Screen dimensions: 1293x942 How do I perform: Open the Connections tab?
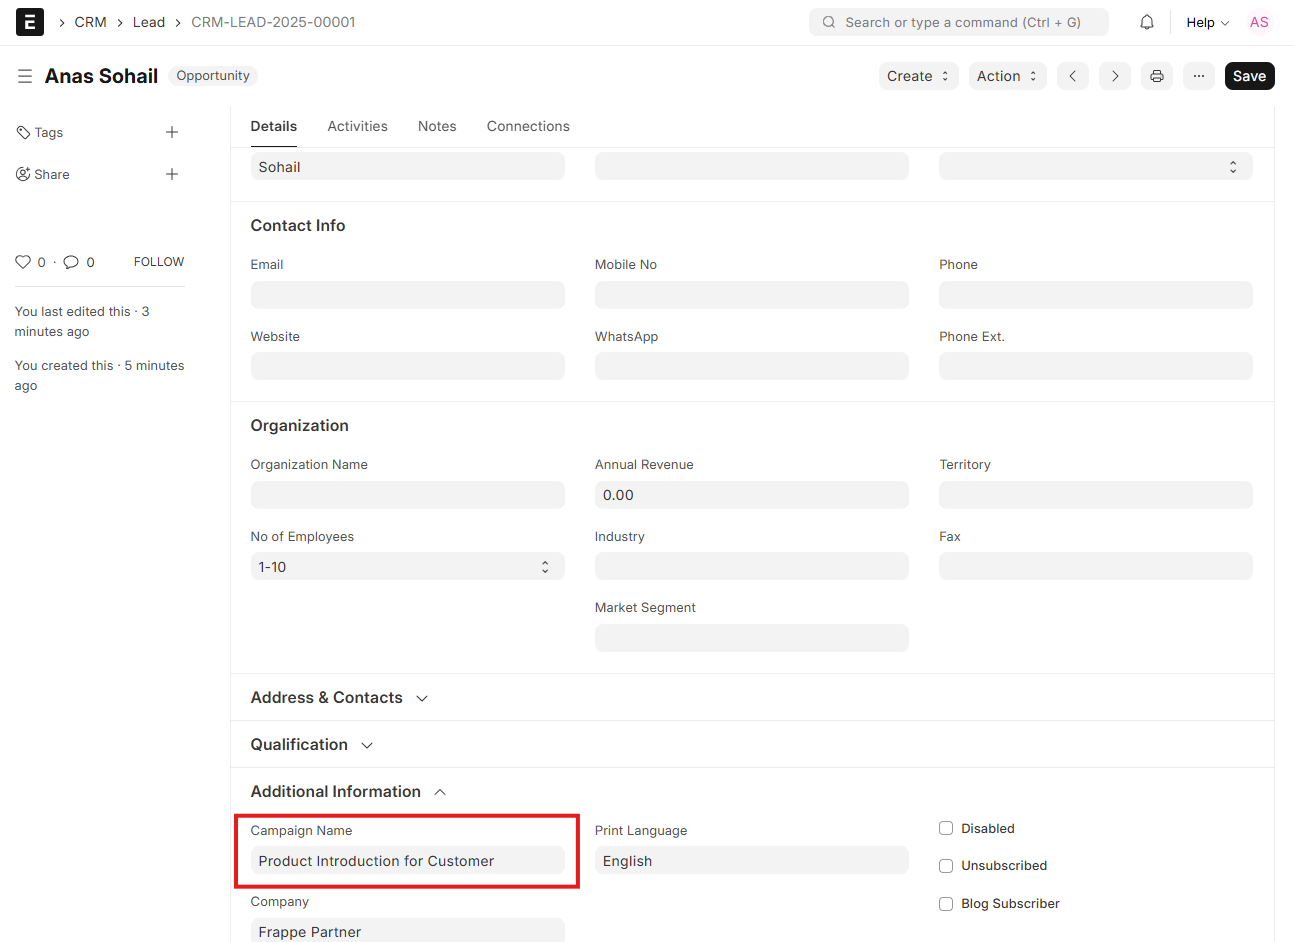(528, 126)
